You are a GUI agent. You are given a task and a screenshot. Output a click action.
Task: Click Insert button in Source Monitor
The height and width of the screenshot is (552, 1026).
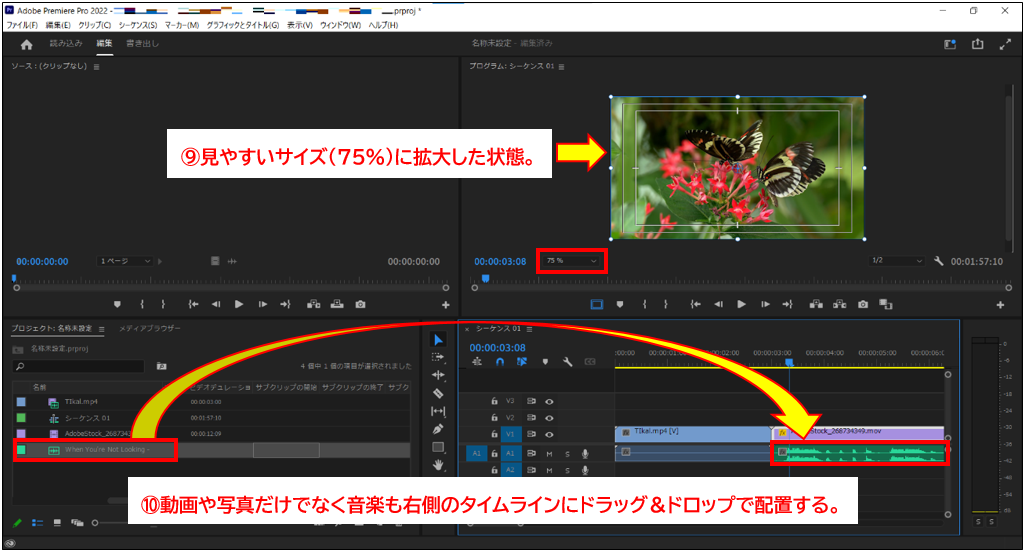313,304
